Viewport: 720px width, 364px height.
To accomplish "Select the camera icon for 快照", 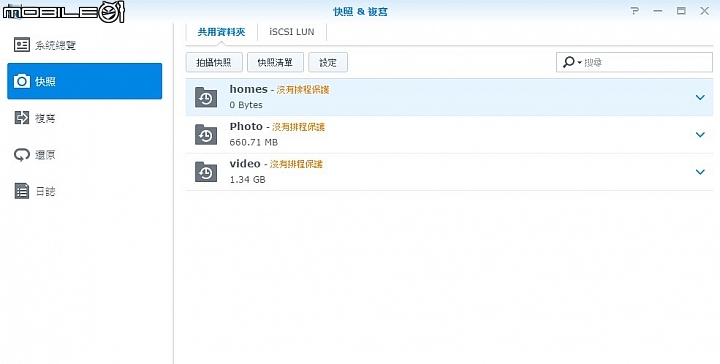I will pos(22,82).
